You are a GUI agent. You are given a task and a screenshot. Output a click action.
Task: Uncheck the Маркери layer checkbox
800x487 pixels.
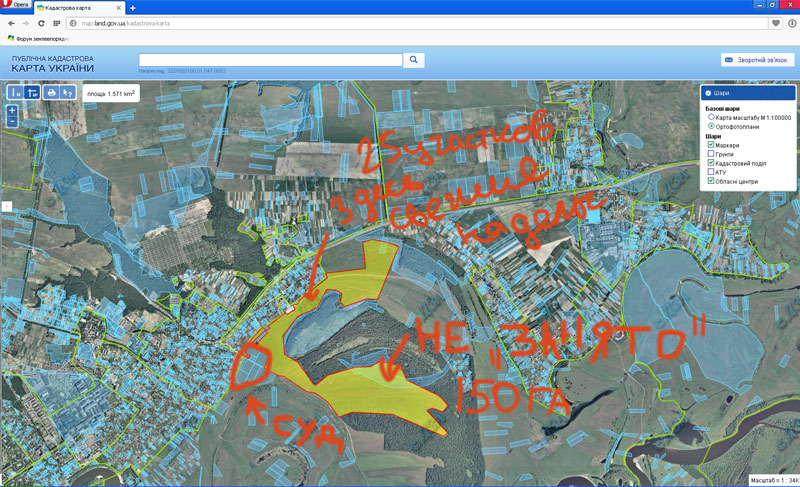click(x=711, y=145)
